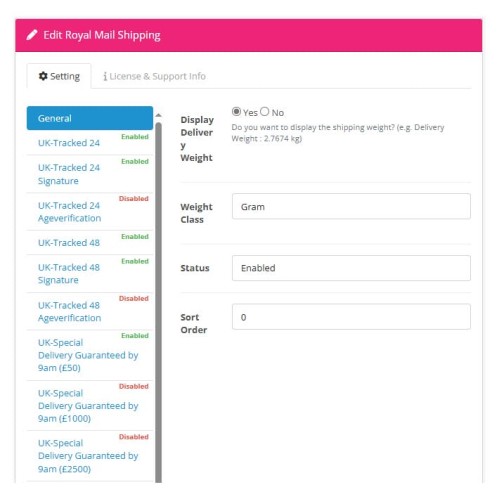This screenshot has width=500, height=500.
Task: Open UK-Tracked 48 Ageverification settings
Action: tap(90, 311)
